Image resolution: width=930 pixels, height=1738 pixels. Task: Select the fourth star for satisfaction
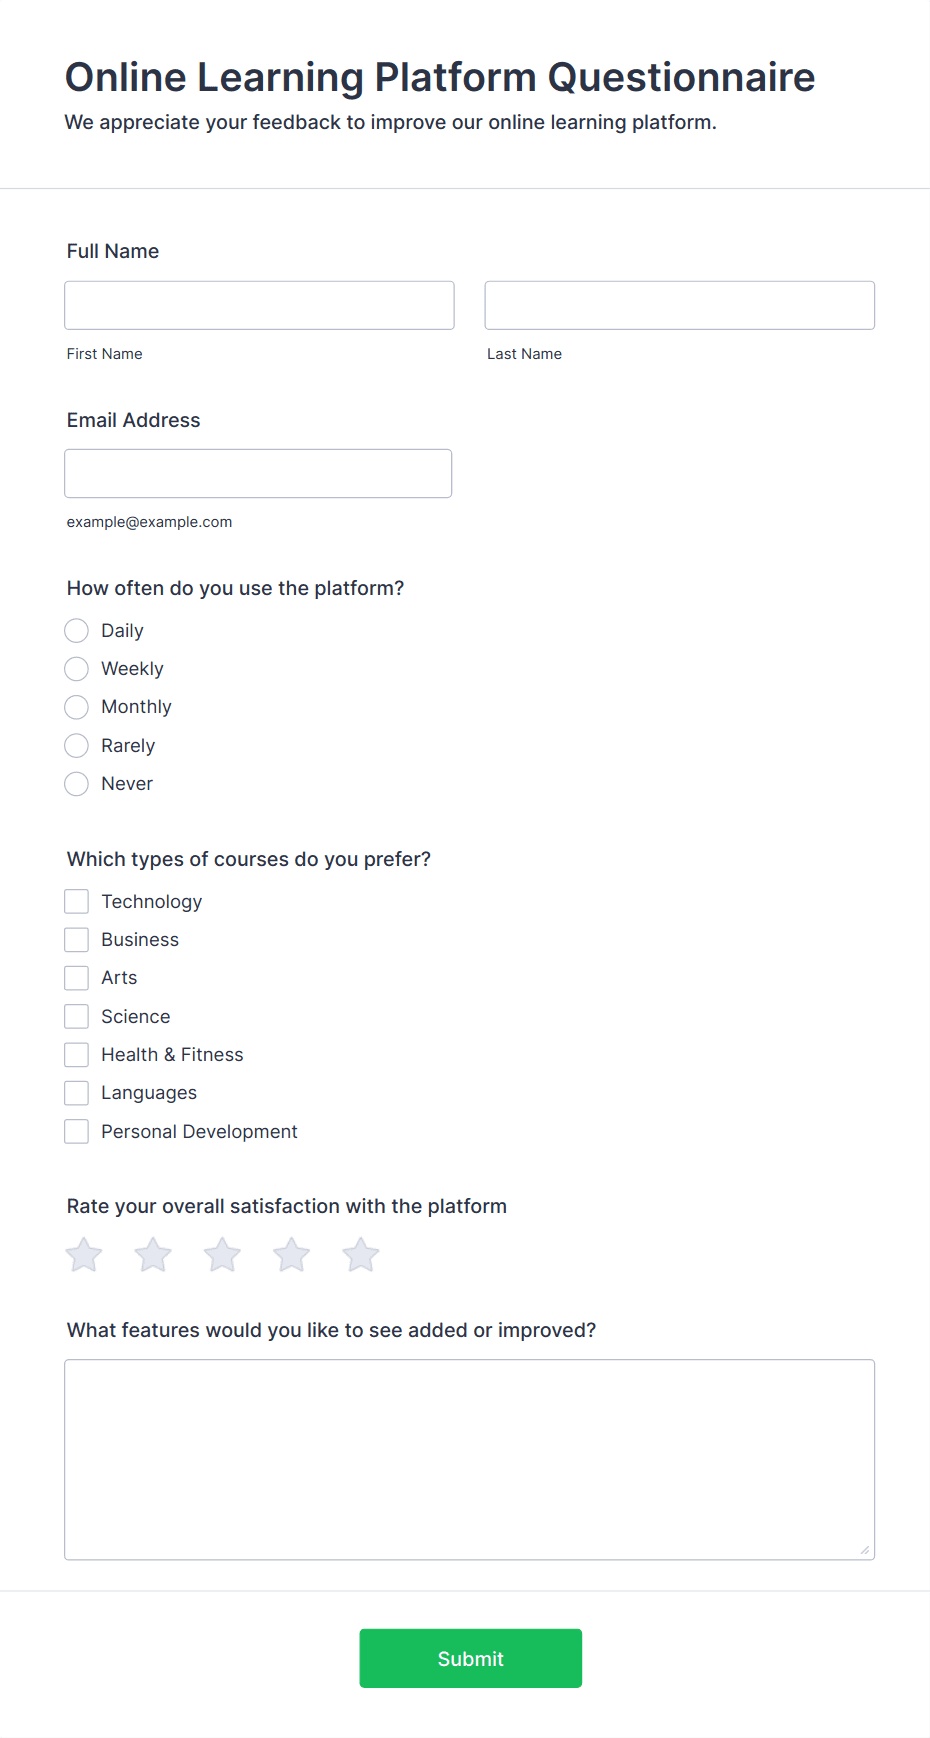tap(291, 1254)
